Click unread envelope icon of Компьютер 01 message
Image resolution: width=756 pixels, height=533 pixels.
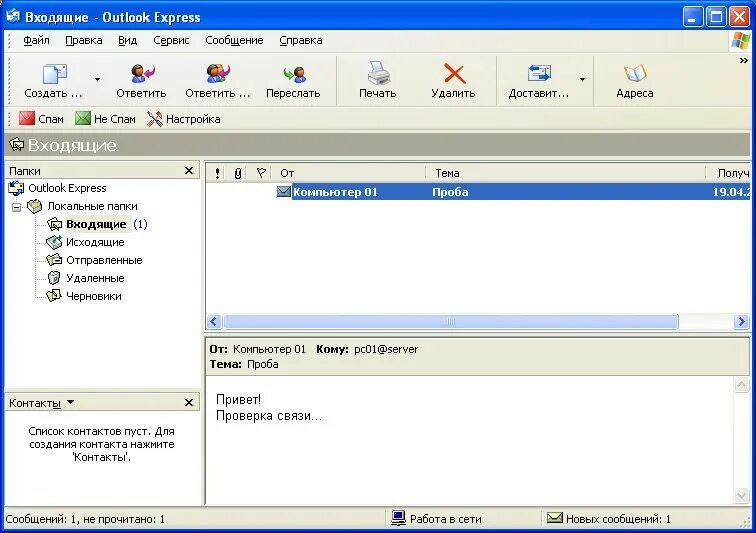(x=284, y=191)
